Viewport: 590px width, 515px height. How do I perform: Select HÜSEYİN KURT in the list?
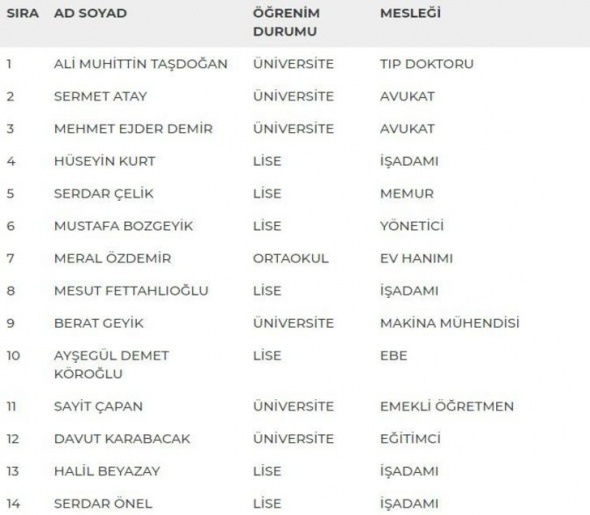105,161
